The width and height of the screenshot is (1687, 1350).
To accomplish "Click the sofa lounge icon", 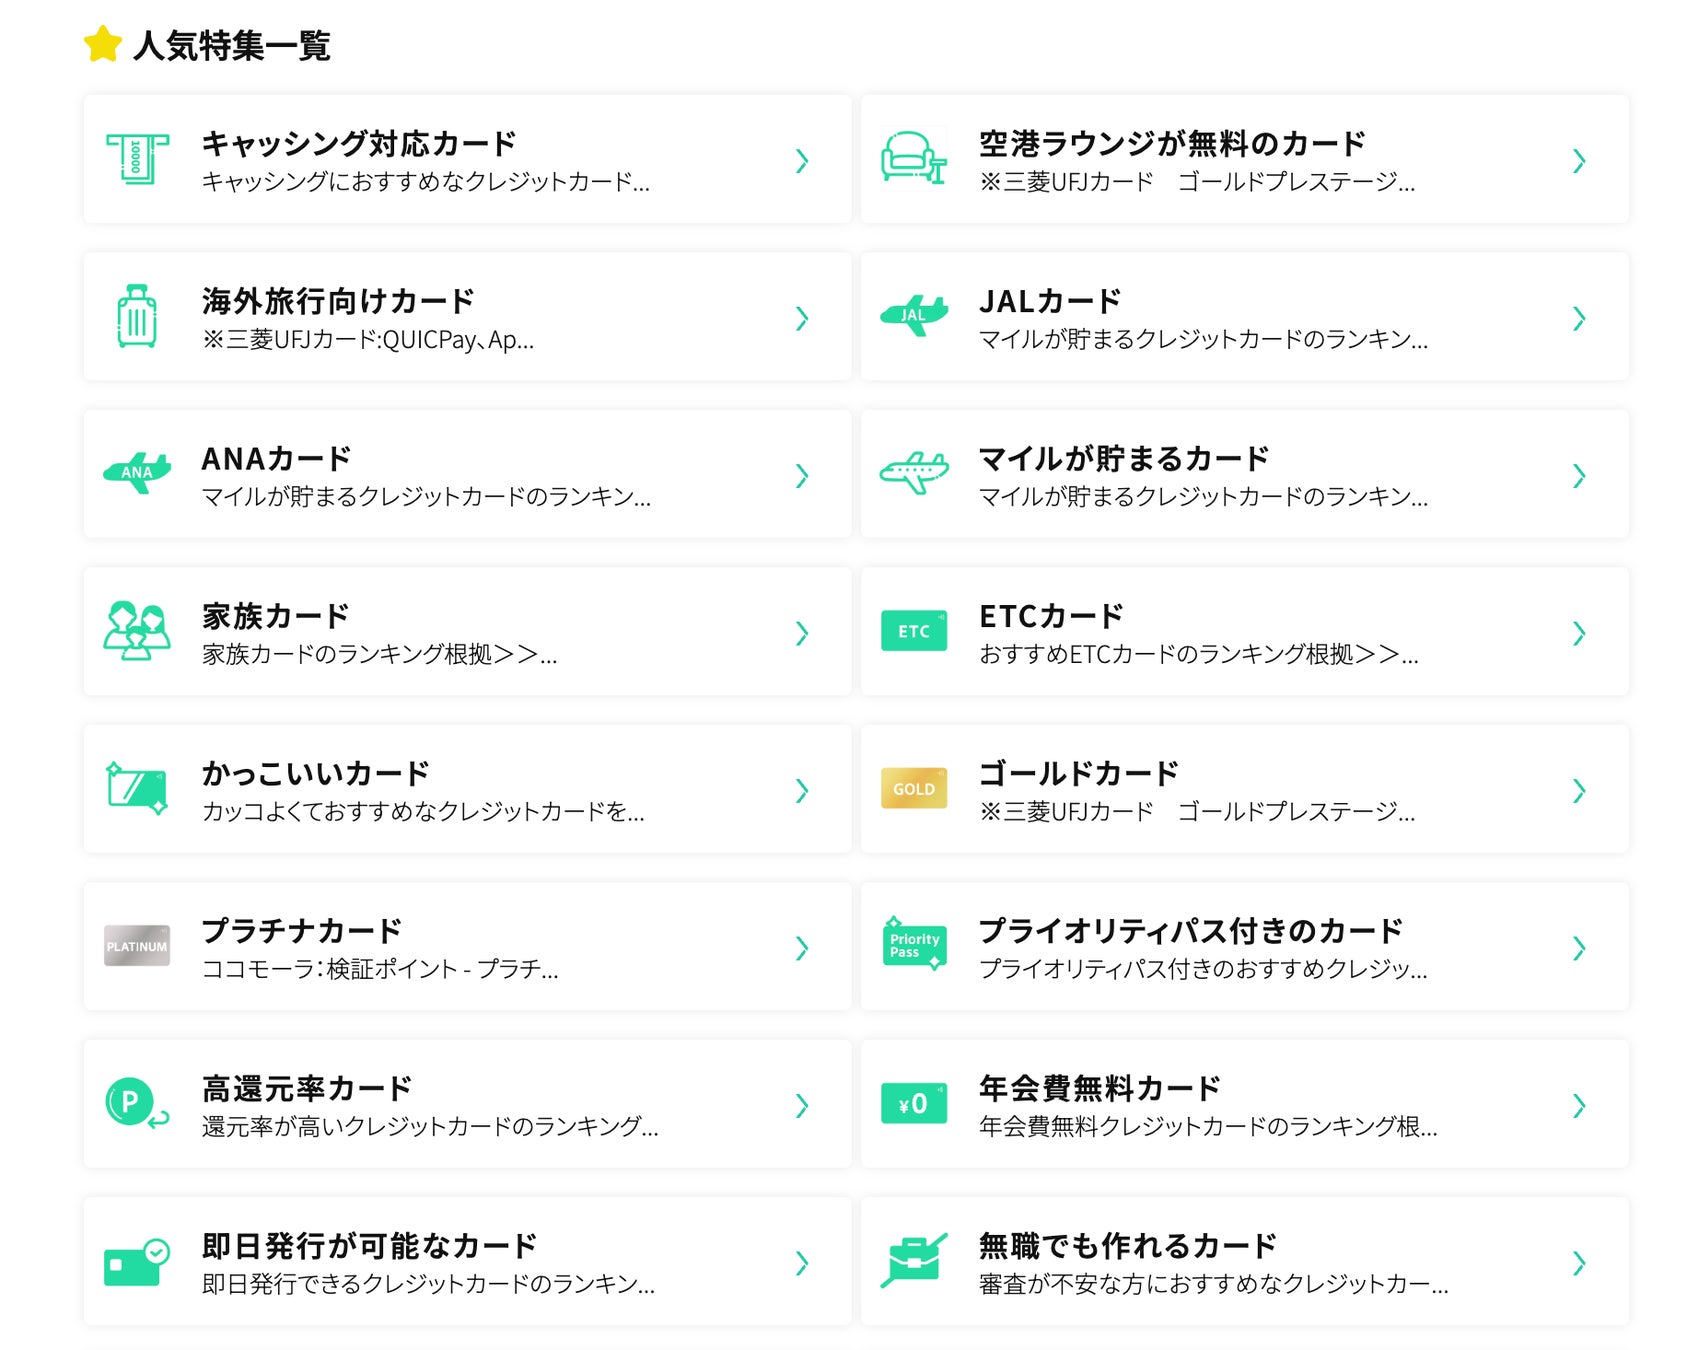I will coord(913,160).
